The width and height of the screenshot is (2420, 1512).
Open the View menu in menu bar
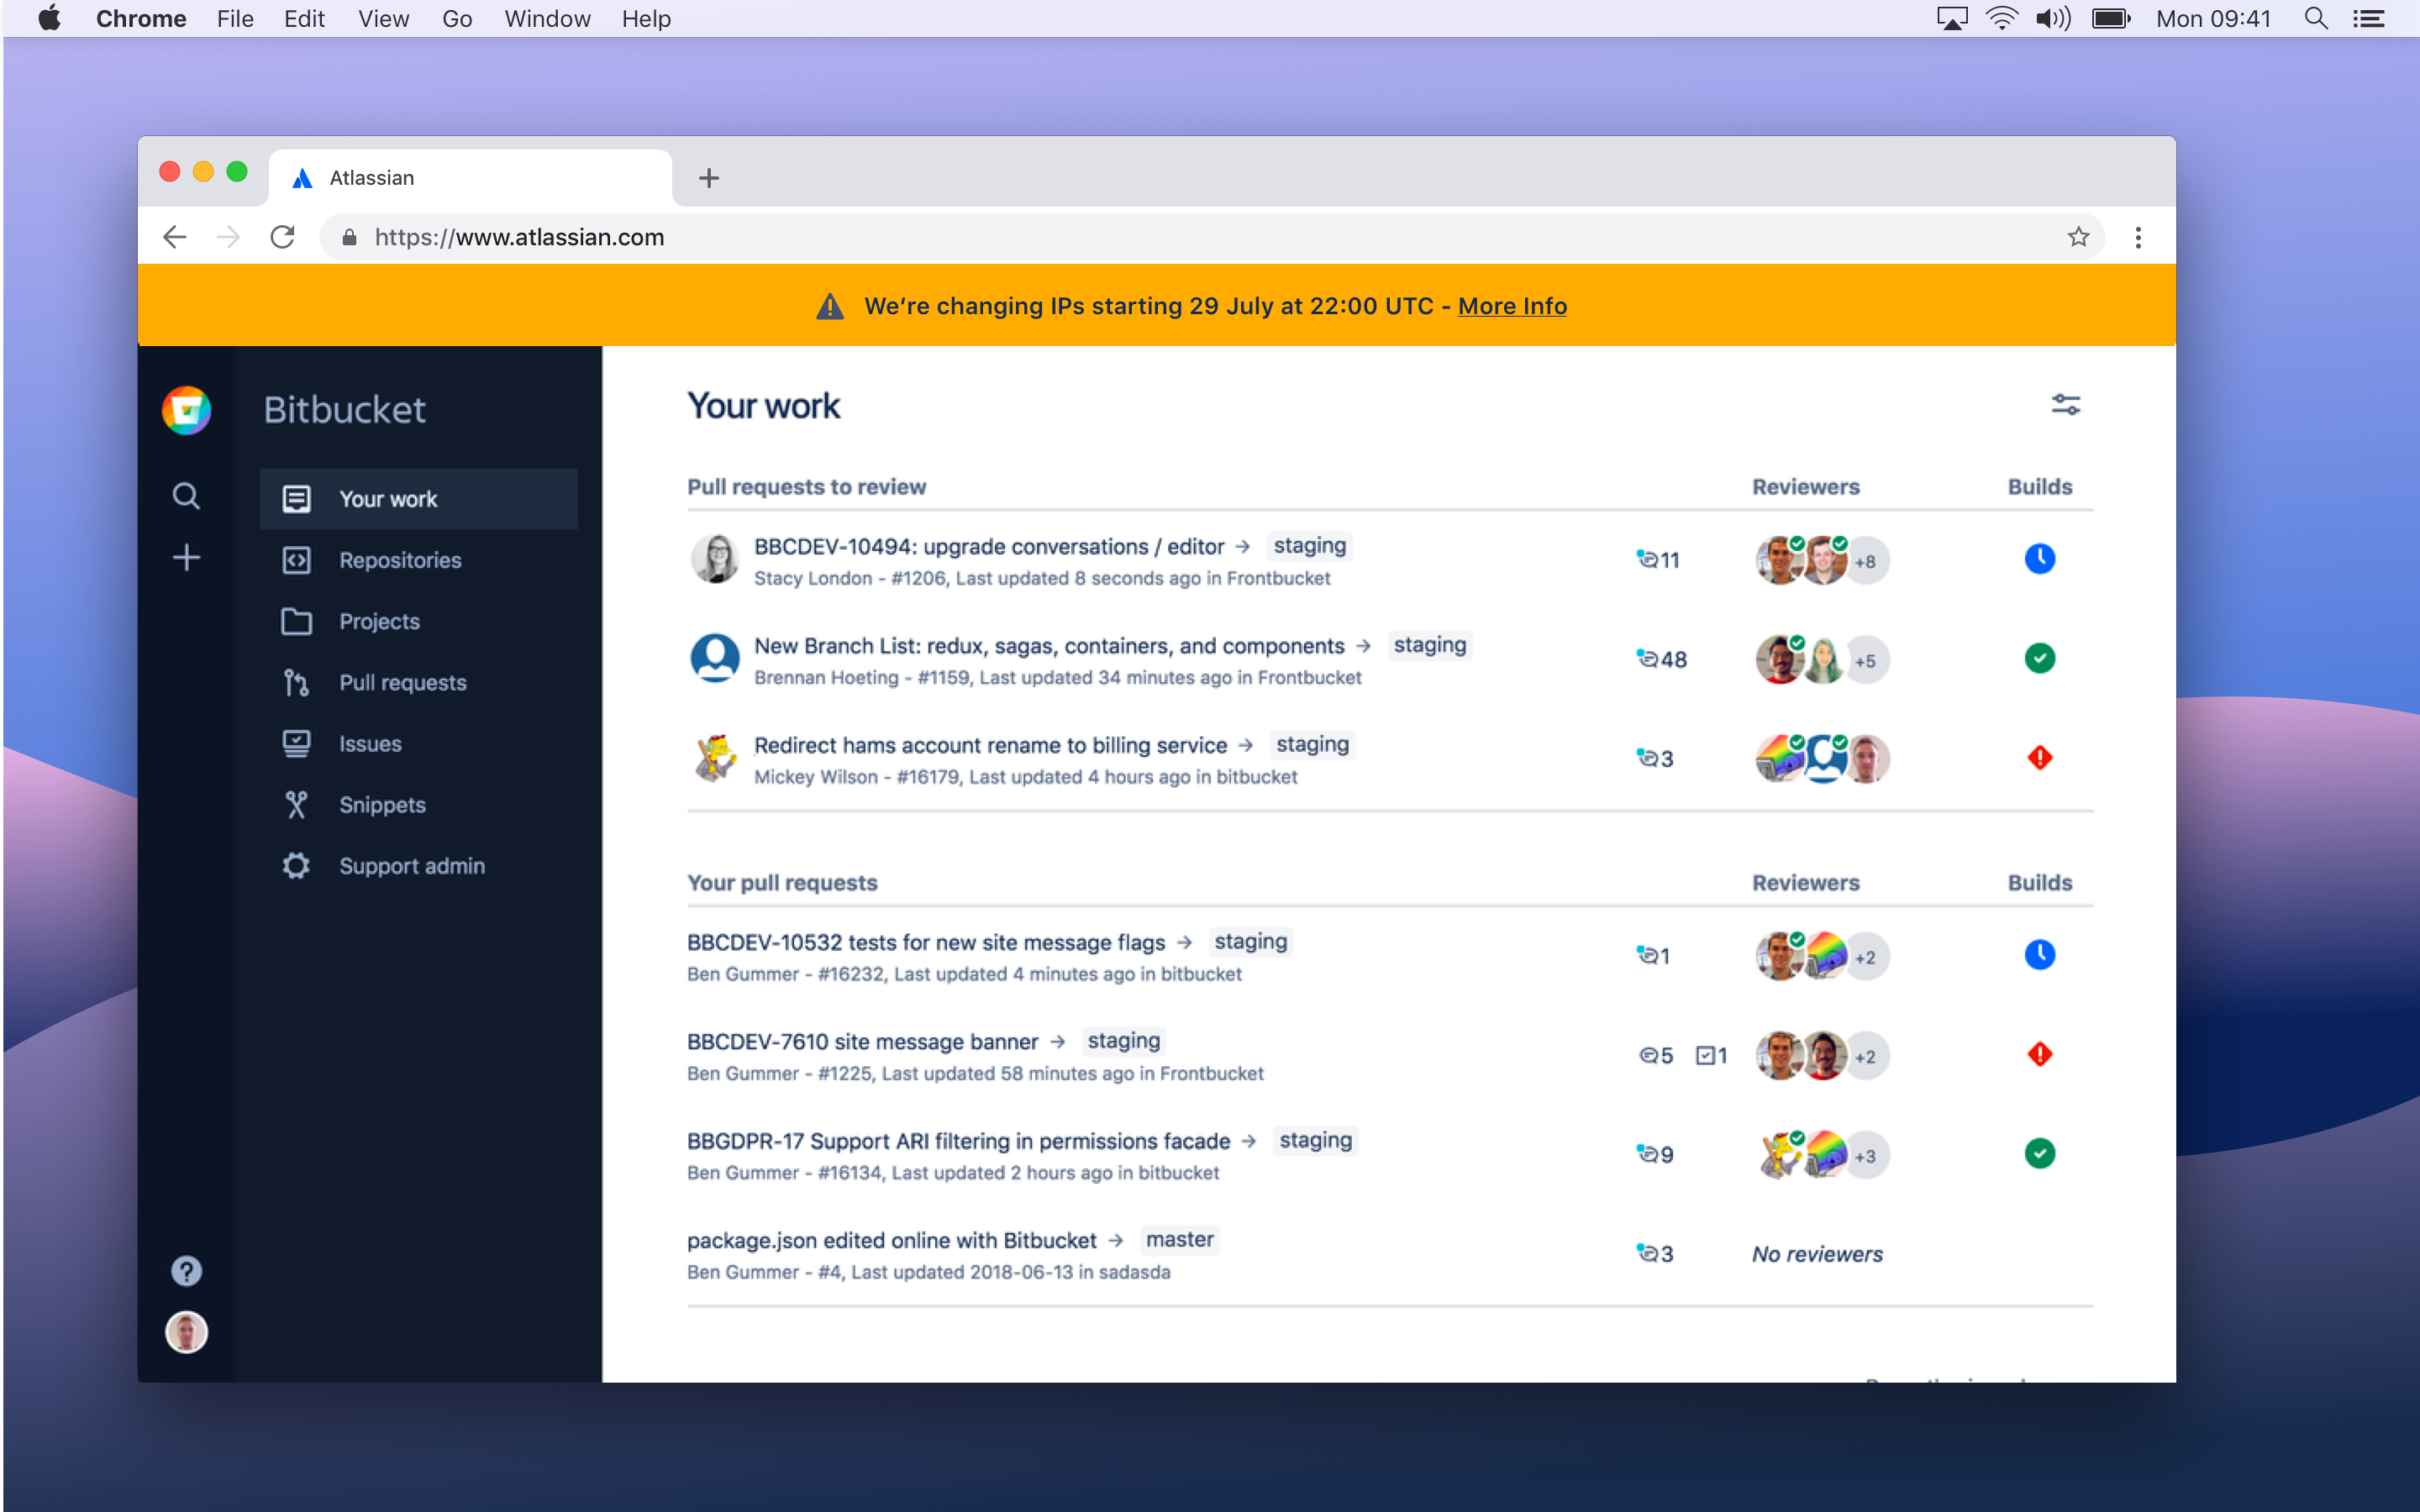click(x=384, y=18)
